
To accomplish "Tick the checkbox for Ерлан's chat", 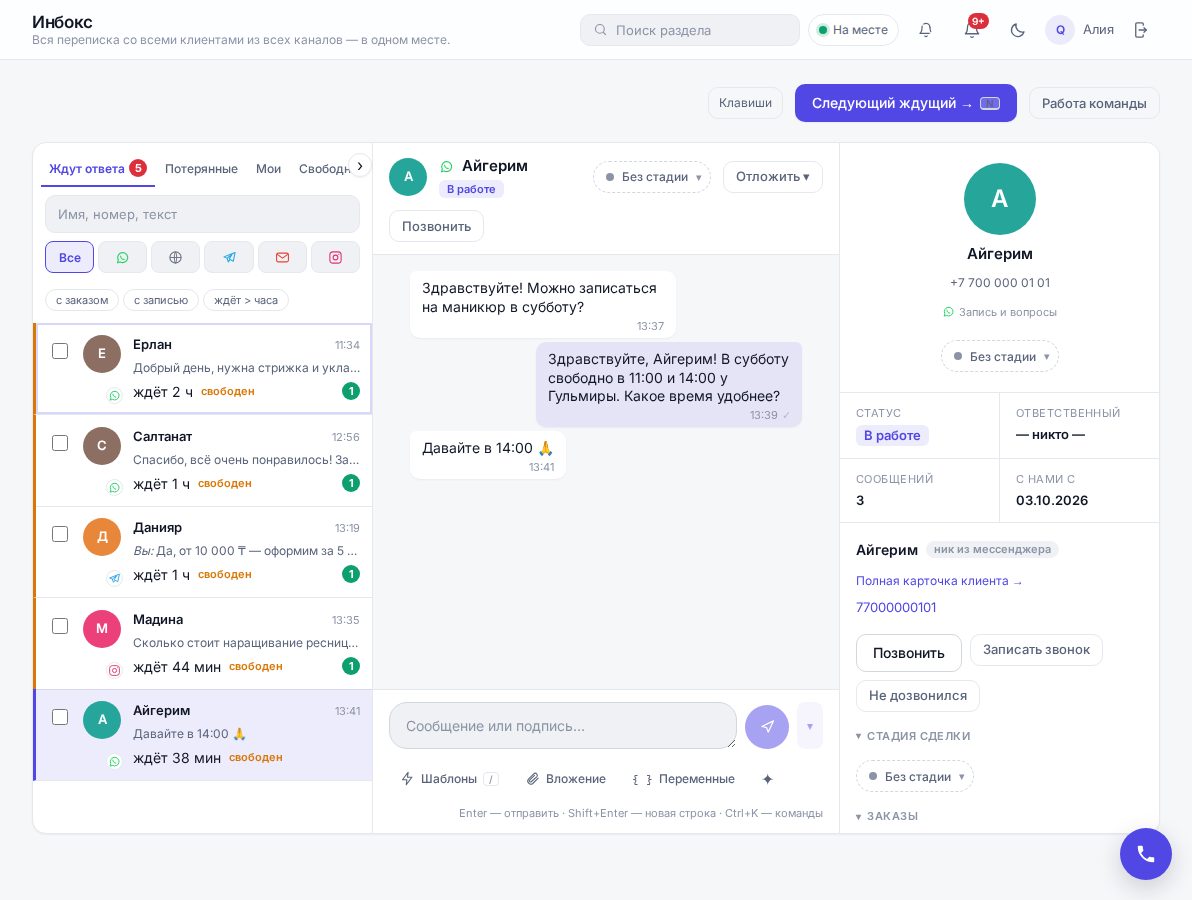I will pos(60,351).
